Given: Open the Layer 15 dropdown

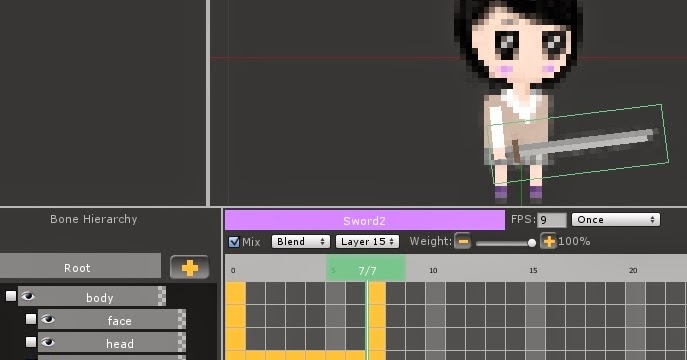Looking at the screenshot, I should click(x=367, y=242).
